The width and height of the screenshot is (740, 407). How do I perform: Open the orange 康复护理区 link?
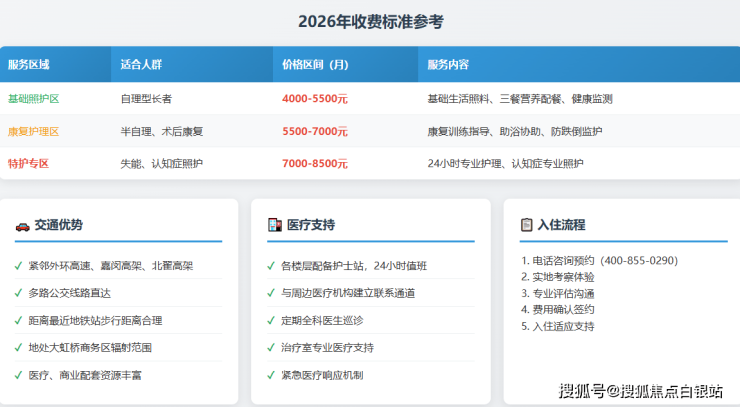[33, 131]
